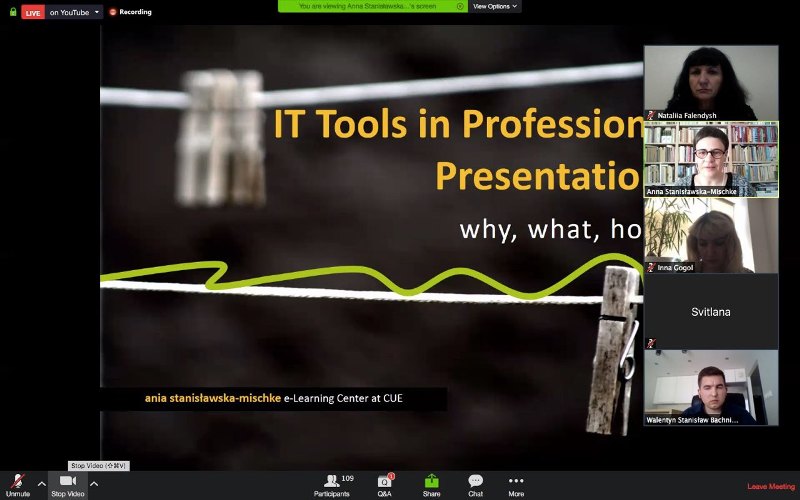
Task: Select the Svitlana participant tile
Action: tap(711, 312)
